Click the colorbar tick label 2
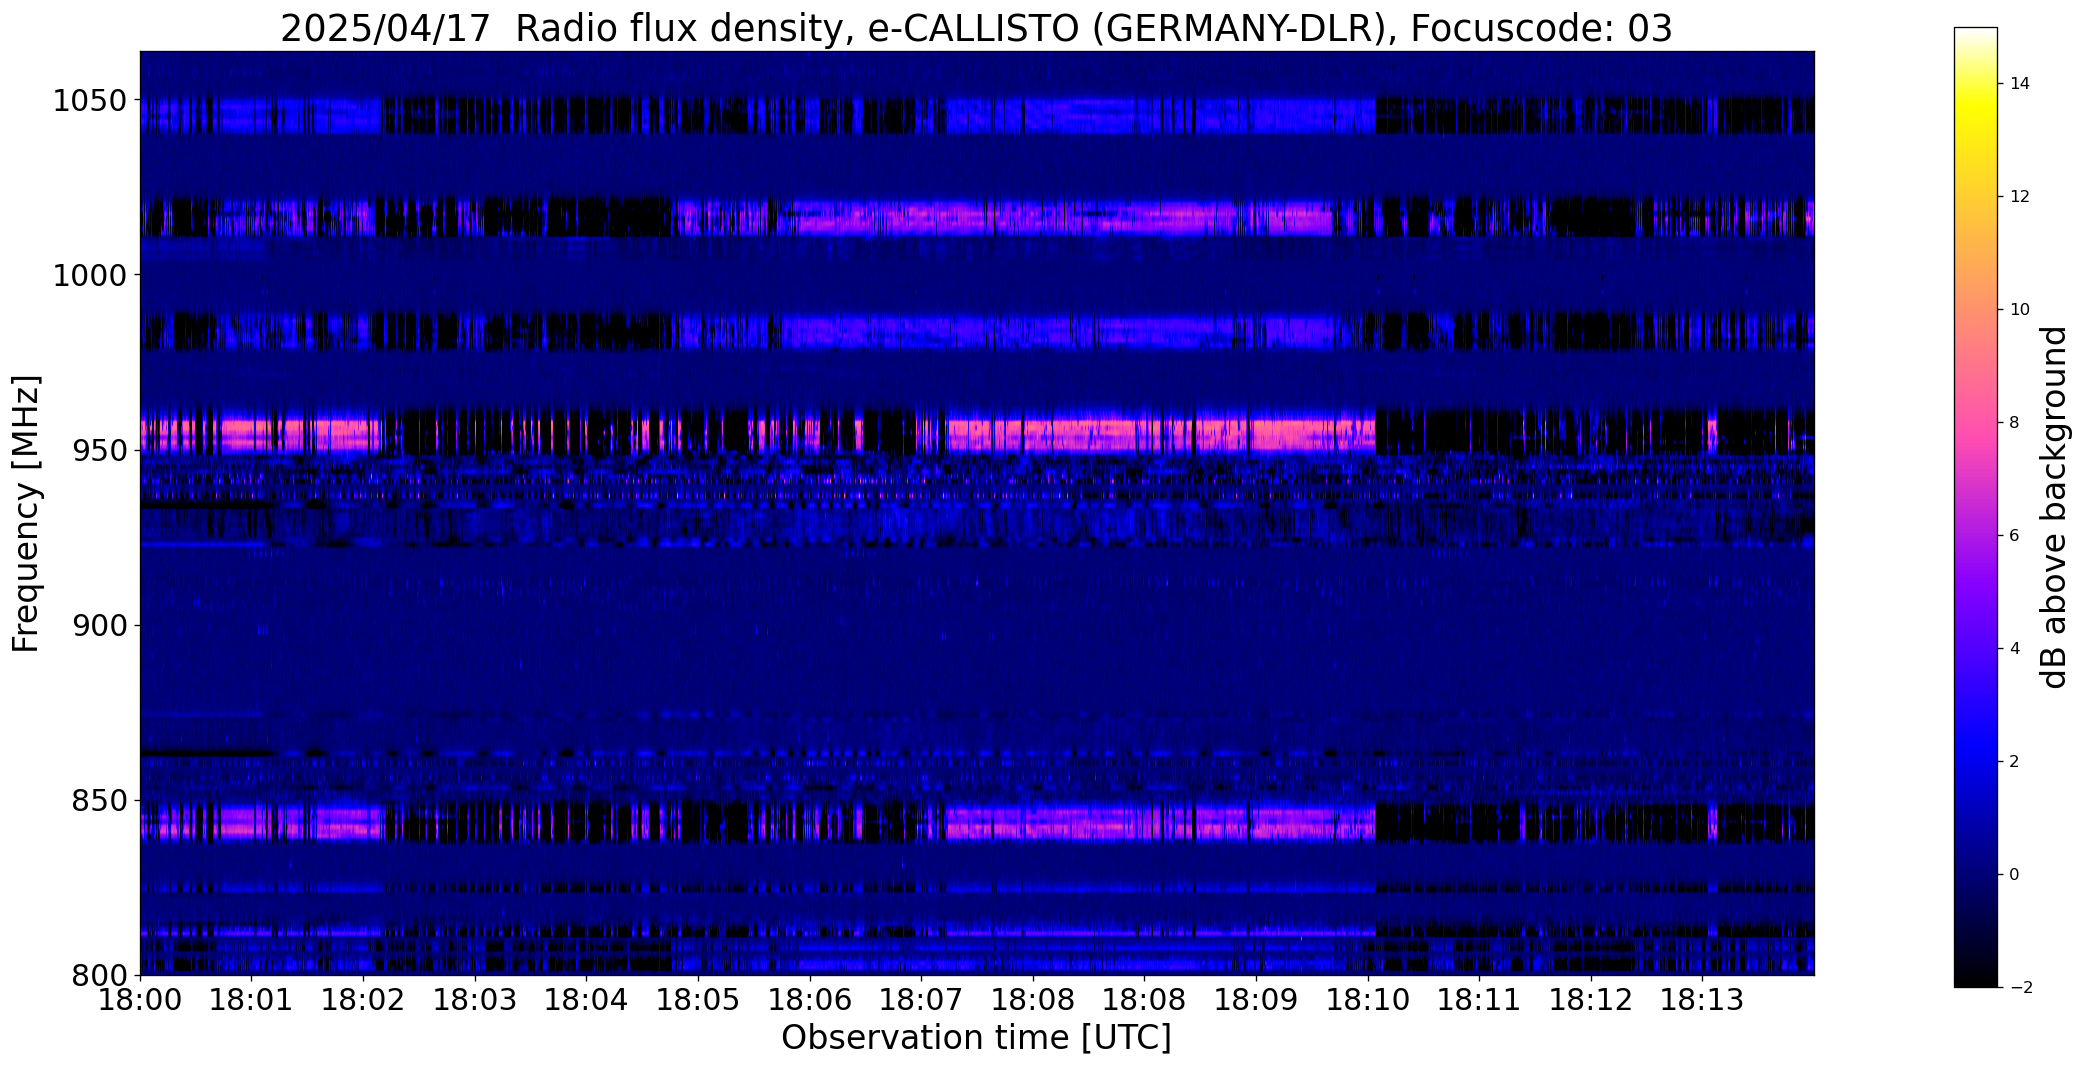2085x1067 pixels. click(2015, 762)
